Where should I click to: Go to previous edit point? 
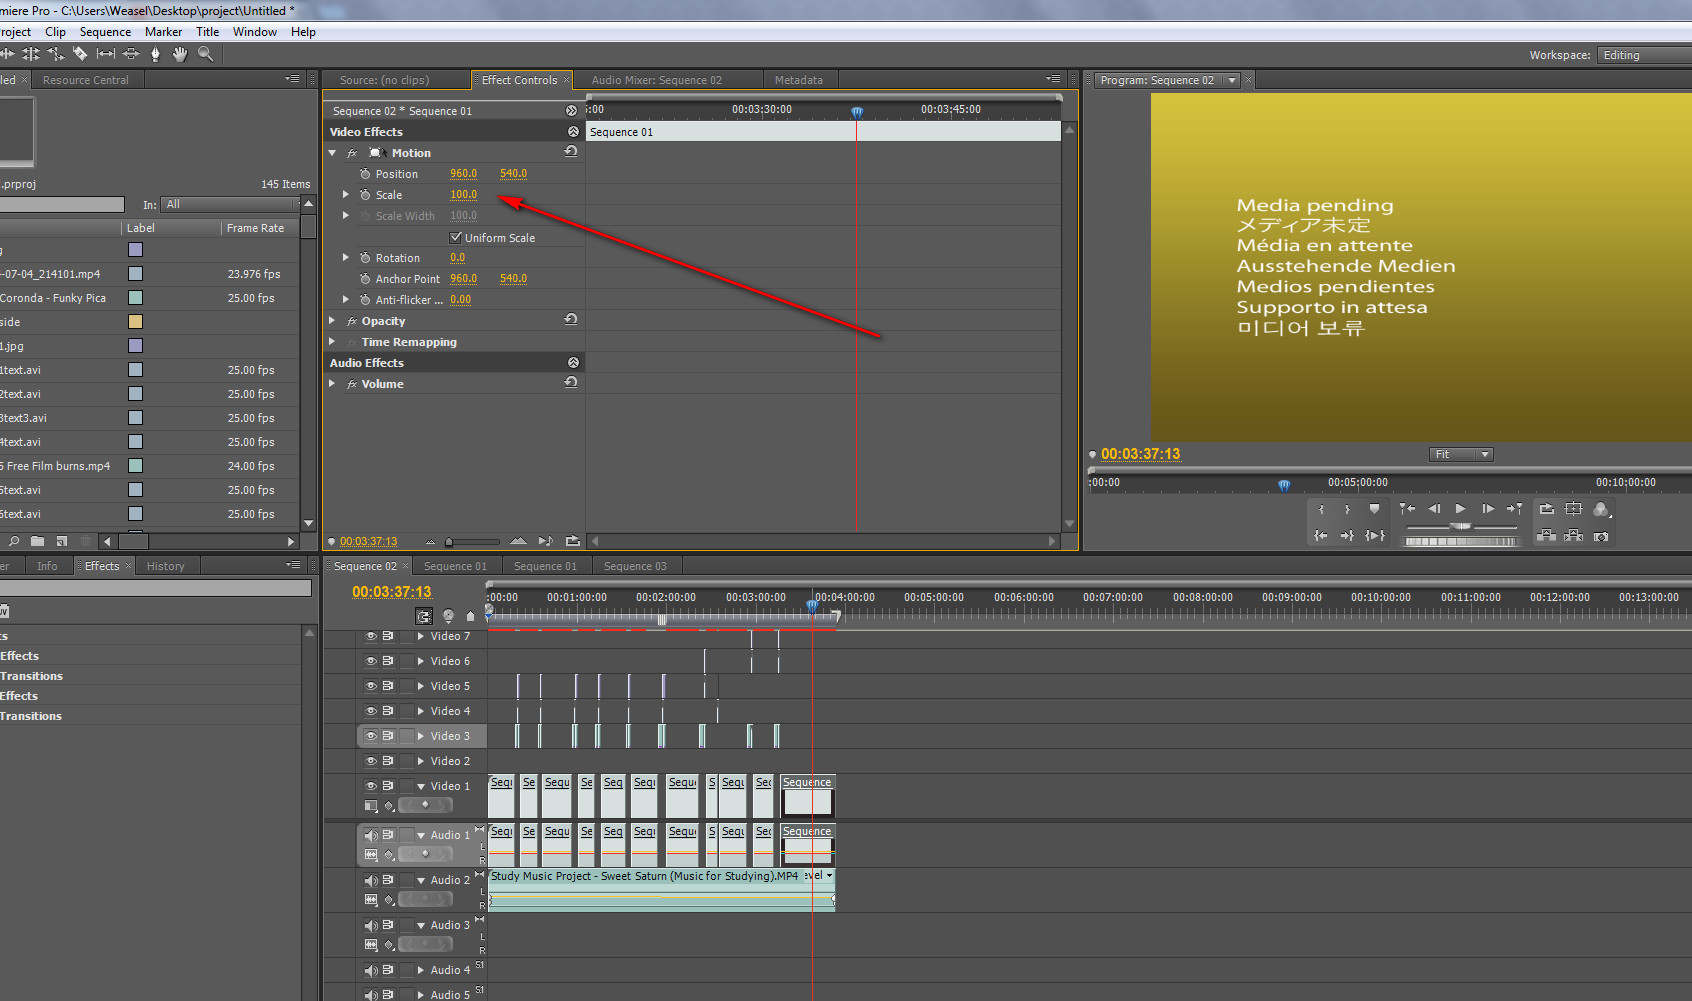tap(1407, 509)
